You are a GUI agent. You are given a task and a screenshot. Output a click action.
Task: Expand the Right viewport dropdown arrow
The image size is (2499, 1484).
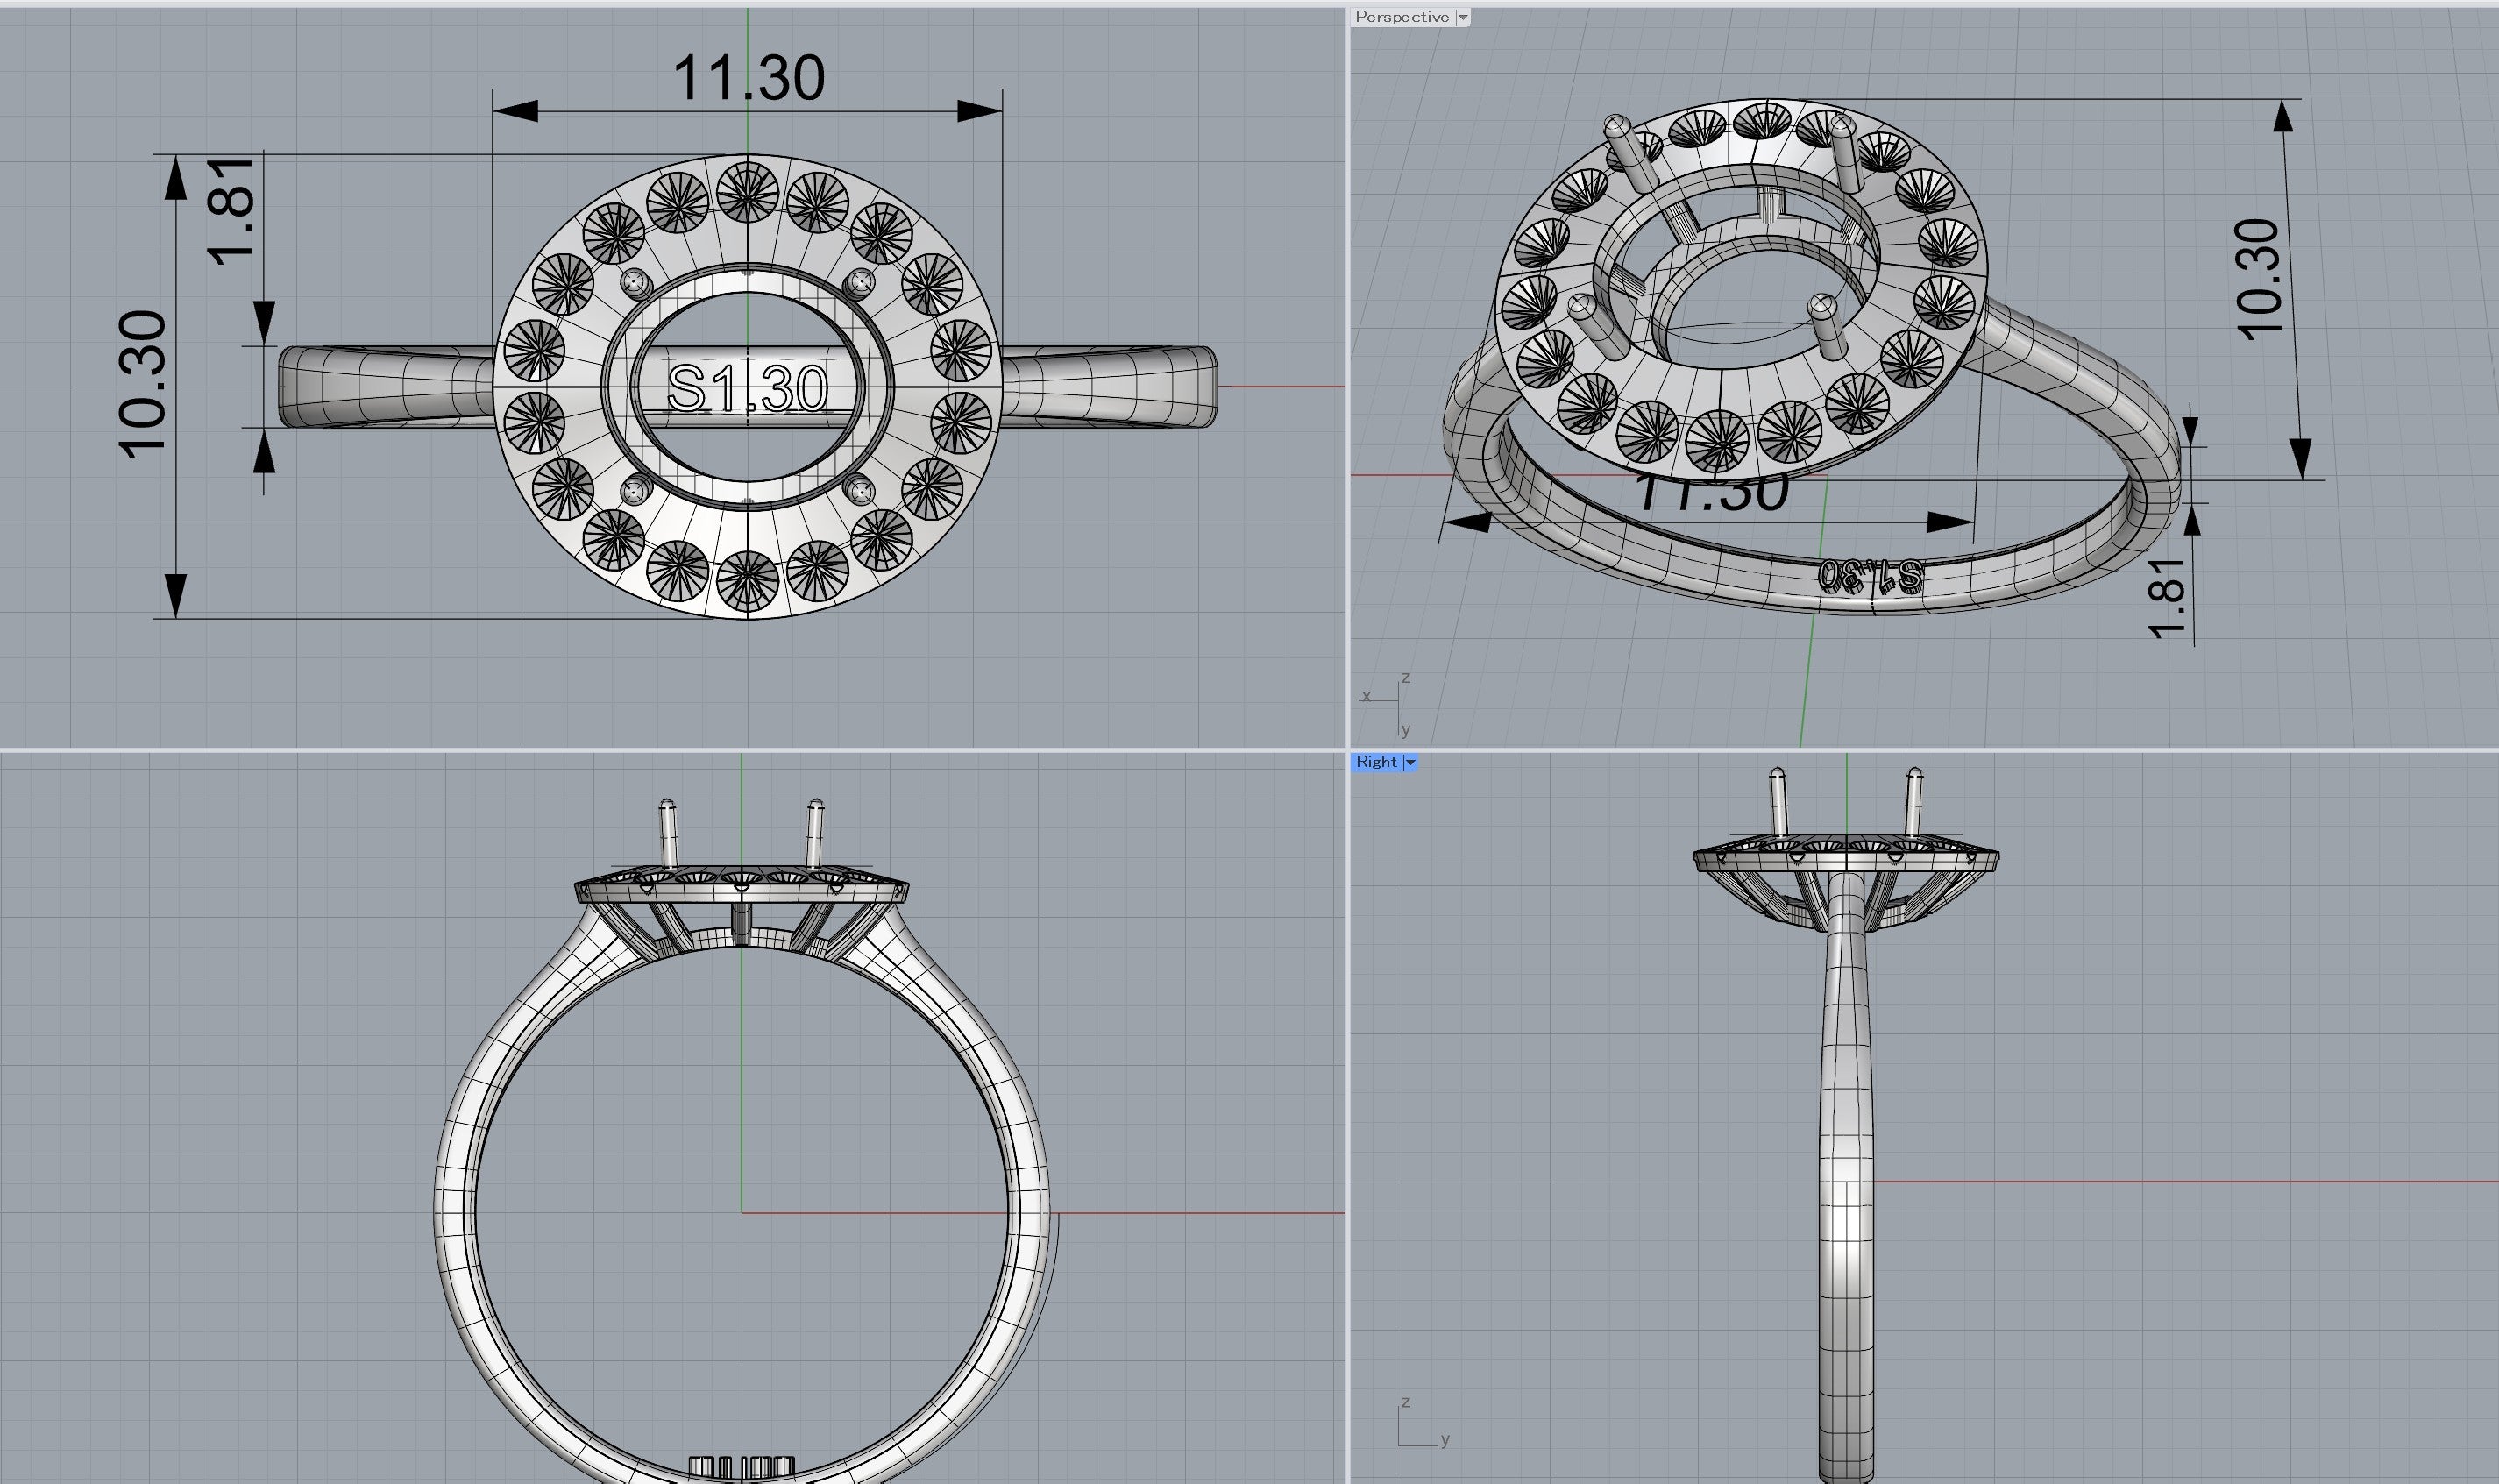tap(1410, 762)
